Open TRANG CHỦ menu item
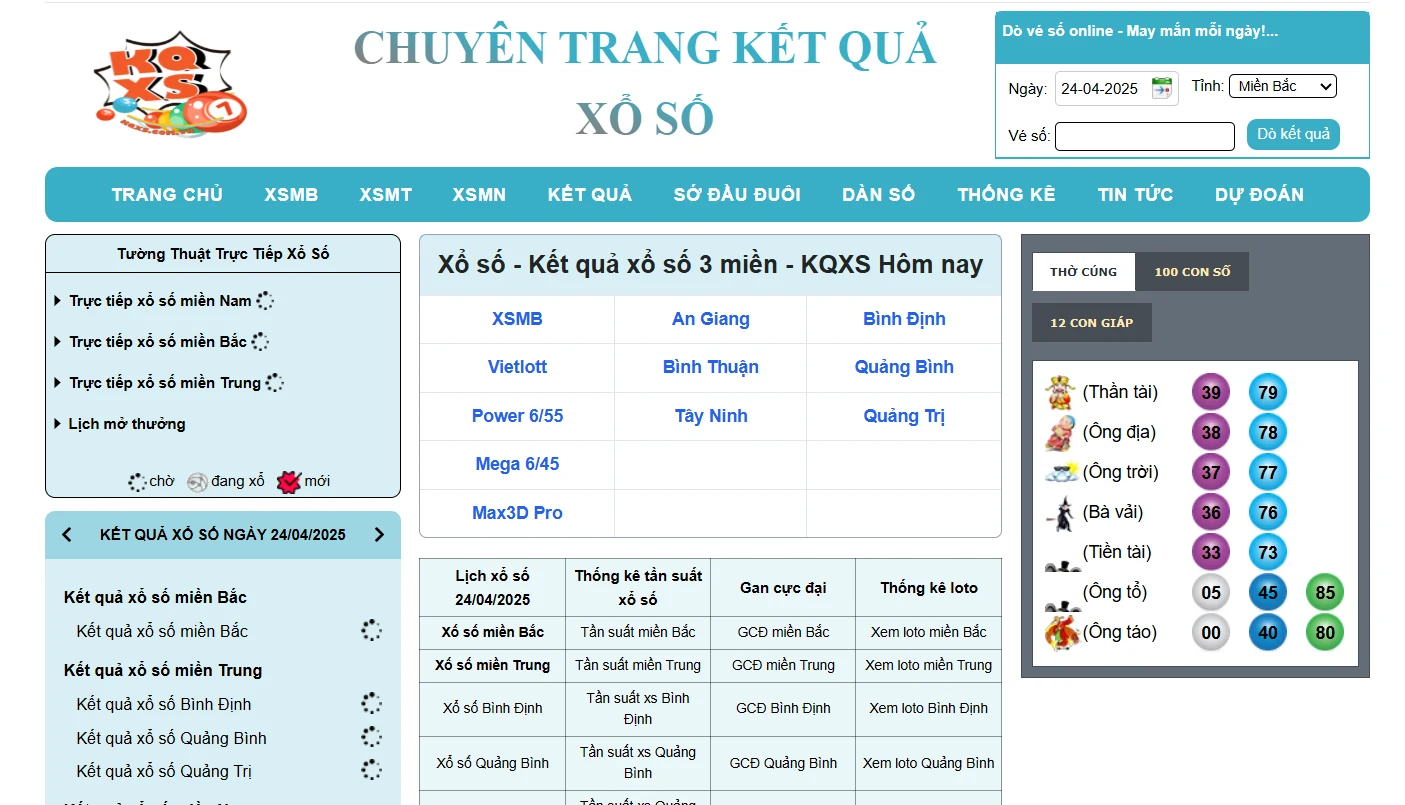 167,195
